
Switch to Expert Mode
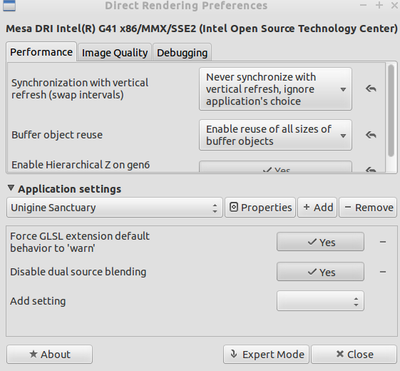(x=266, y=354)
